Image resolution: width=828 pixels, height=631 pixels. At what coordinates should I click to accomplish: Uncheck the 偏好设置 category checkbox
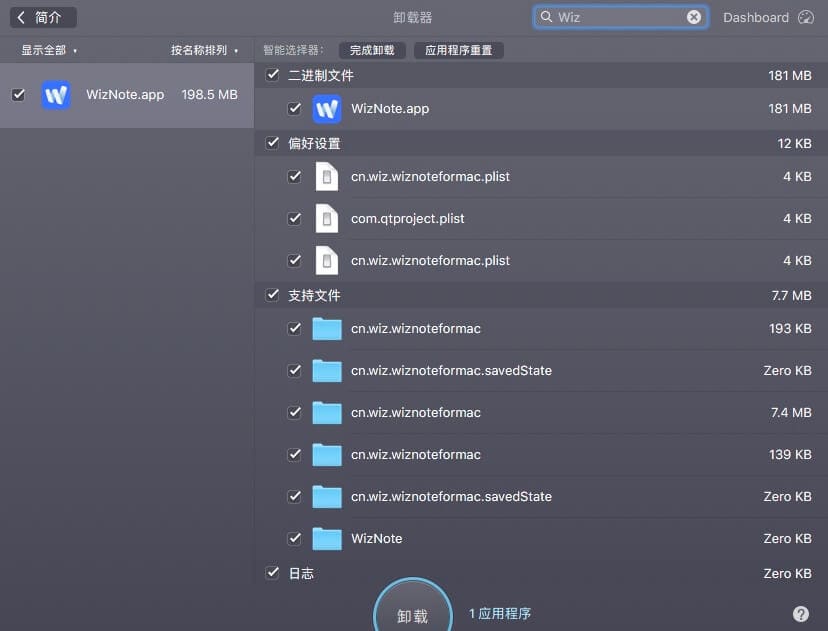coord(272,143)
